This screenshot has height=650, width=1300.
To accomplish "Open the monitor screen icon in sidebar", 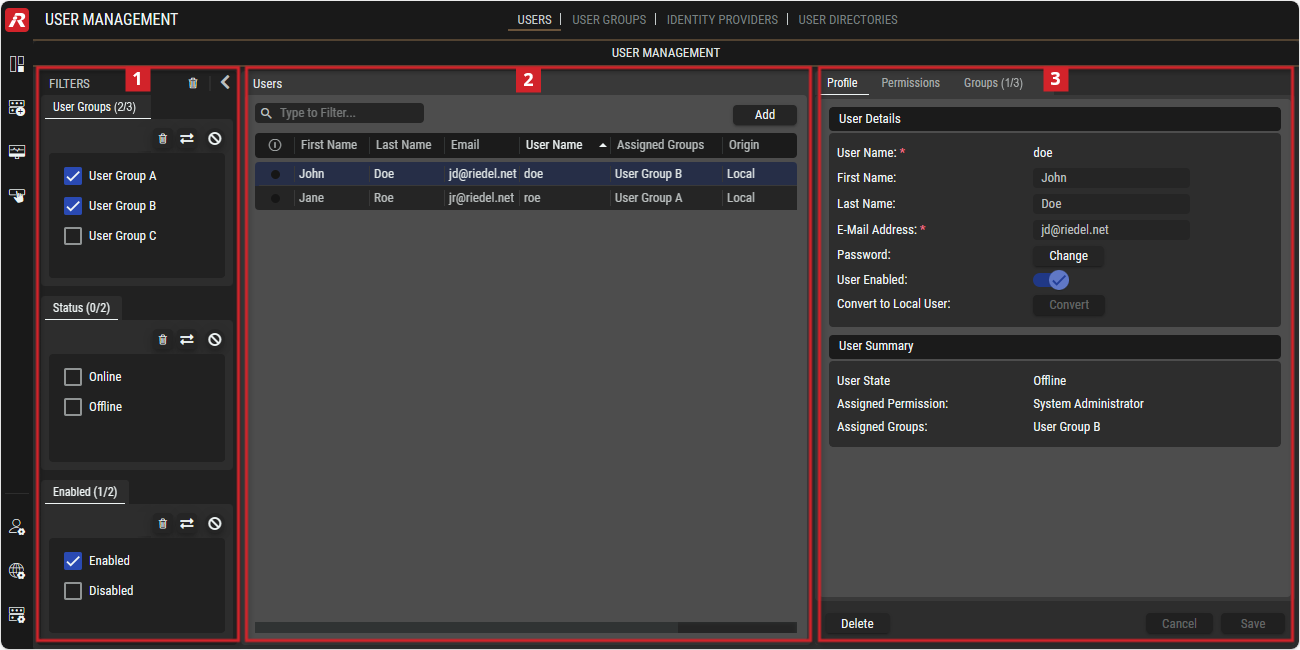I will pyautogui.click(x=17, y=152).
